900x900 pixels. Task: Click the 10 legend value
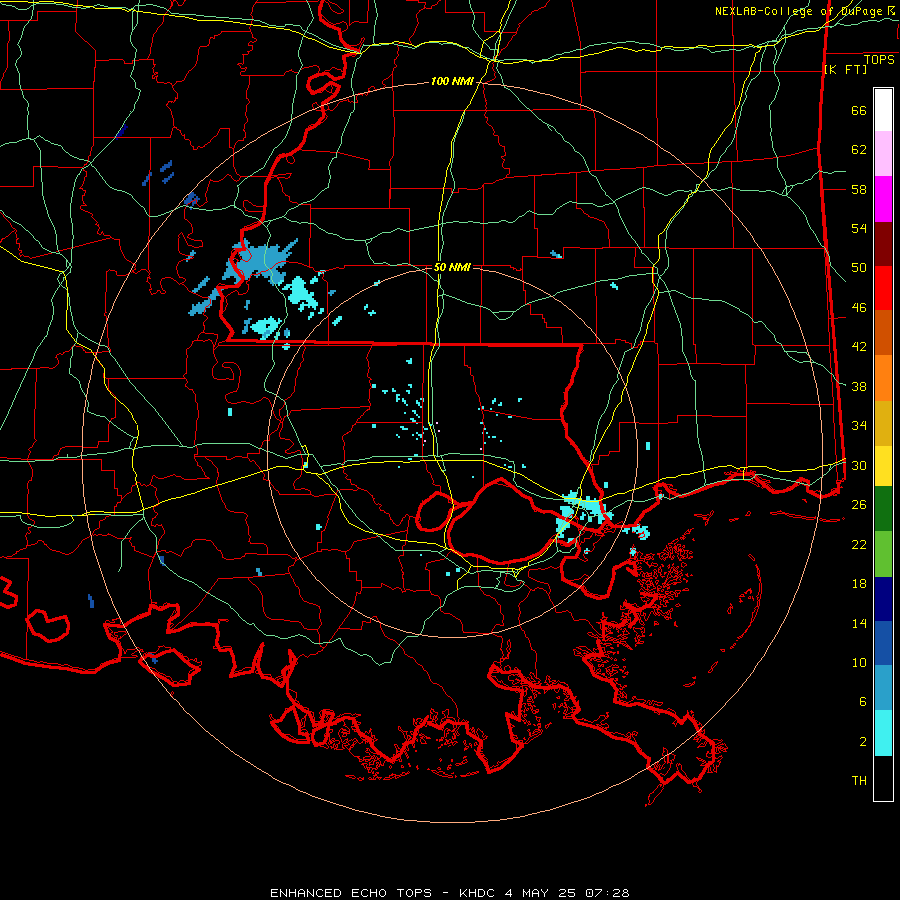(x=859, y=662)
